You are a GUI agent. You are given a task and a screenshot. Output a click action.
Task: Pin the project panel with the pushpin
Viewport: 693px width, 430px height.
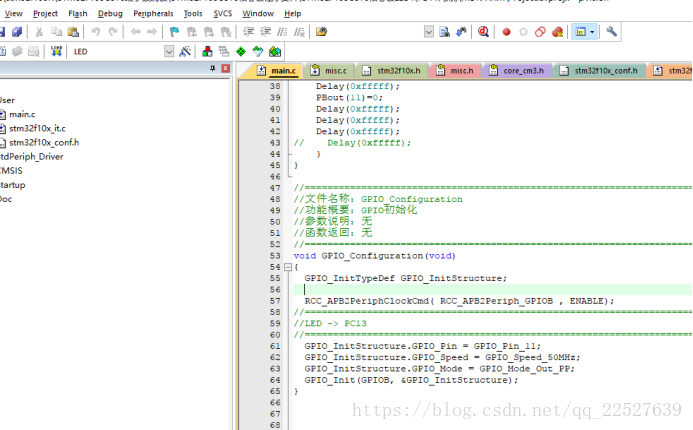pyautogui.click(x=212, y=69)
